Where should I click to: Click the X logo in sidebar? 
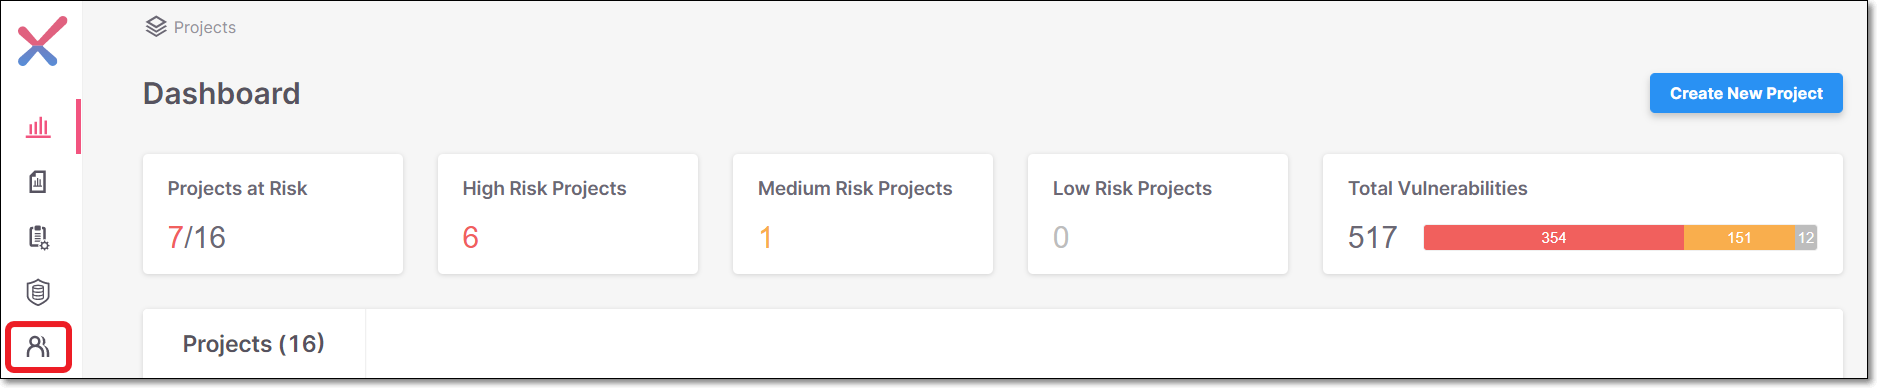coord(41,41)
